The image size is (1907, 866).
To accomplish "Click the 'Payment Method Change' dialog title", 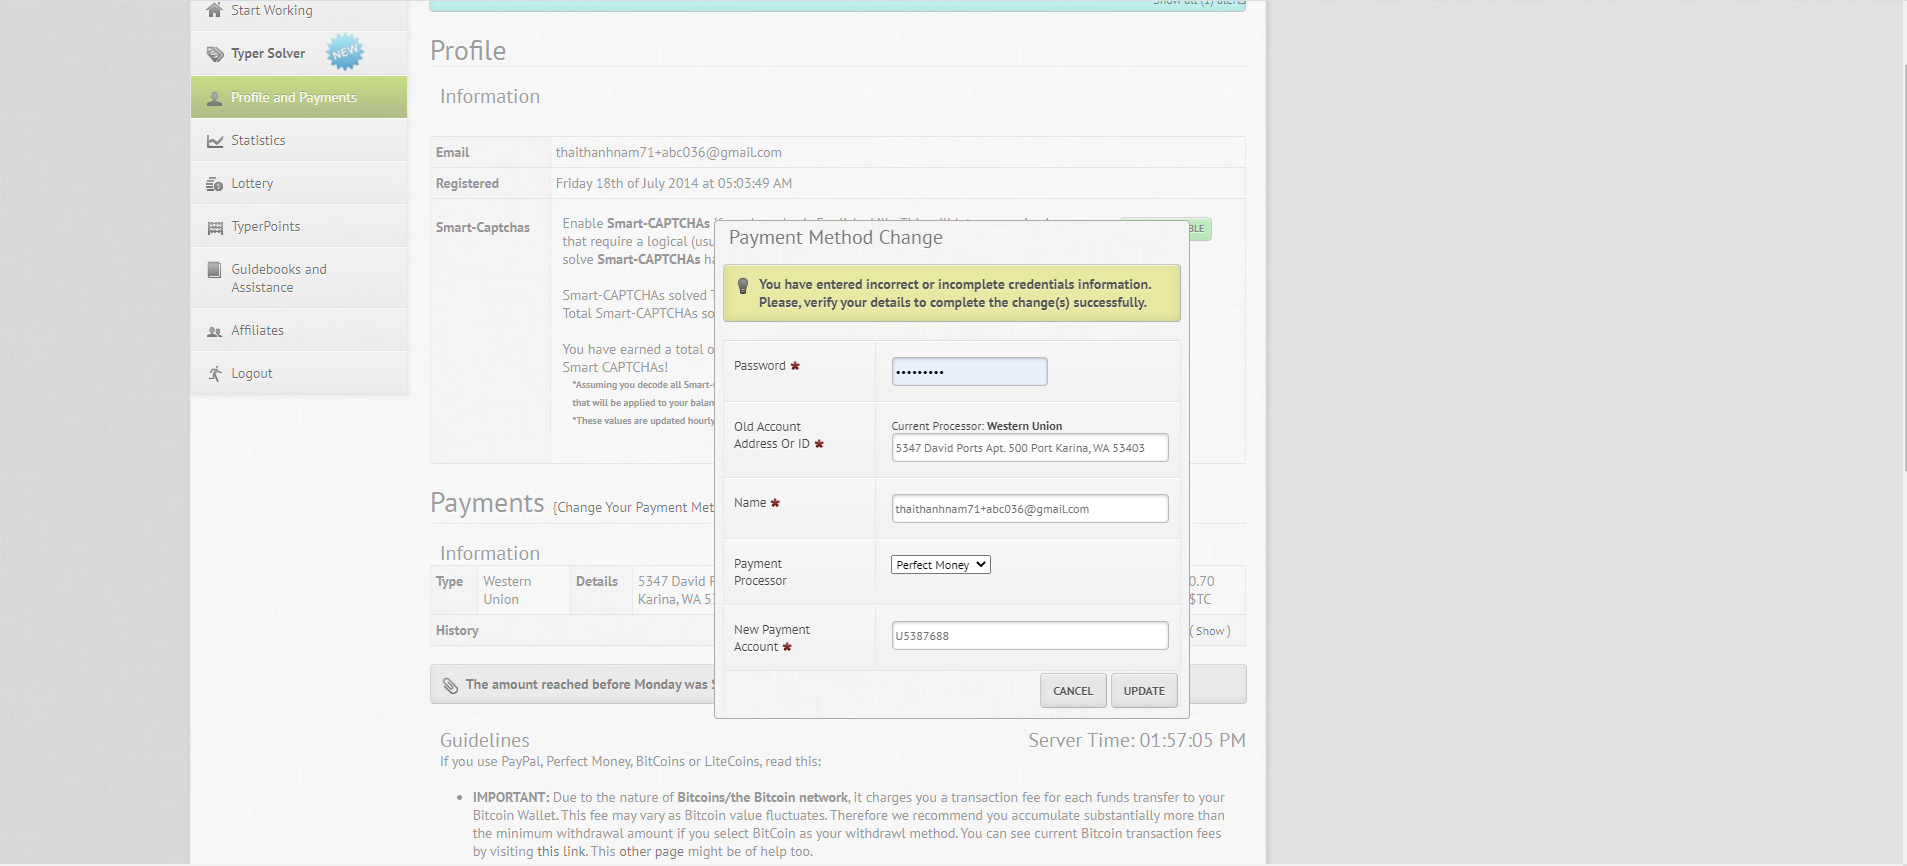I will click(836, 238).
